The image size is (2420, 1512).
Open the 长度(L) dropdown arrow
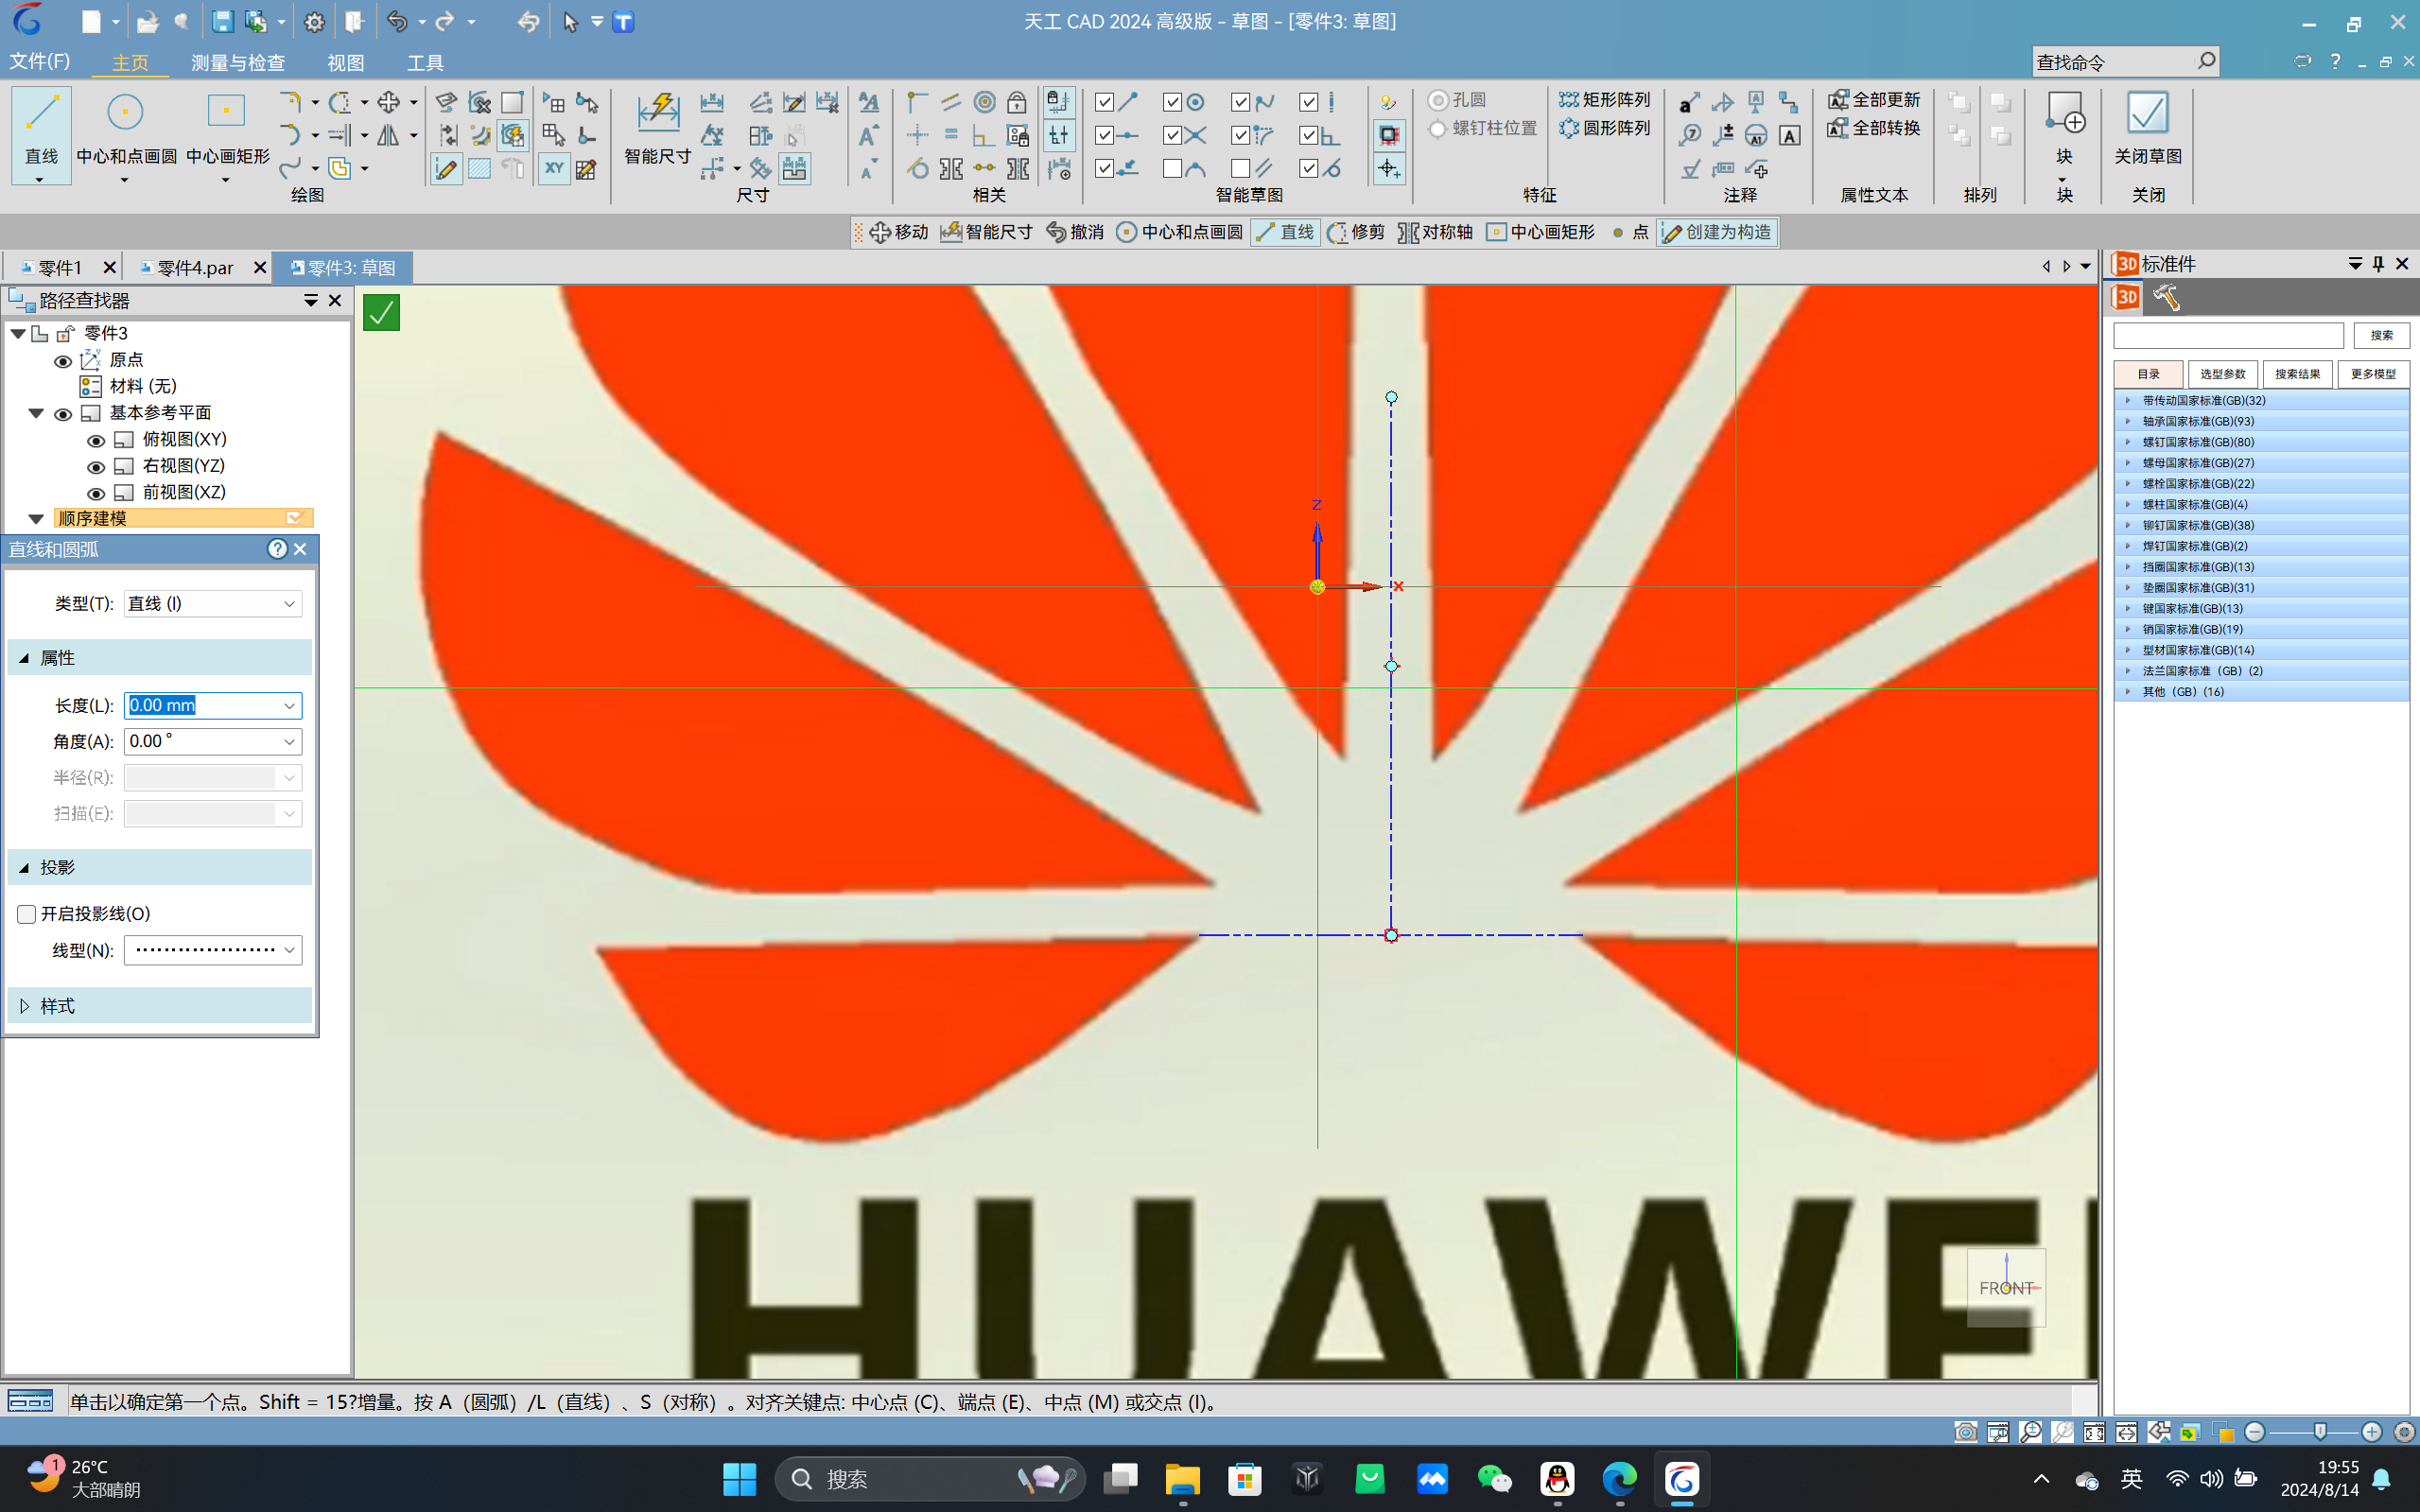coord(289,706)
